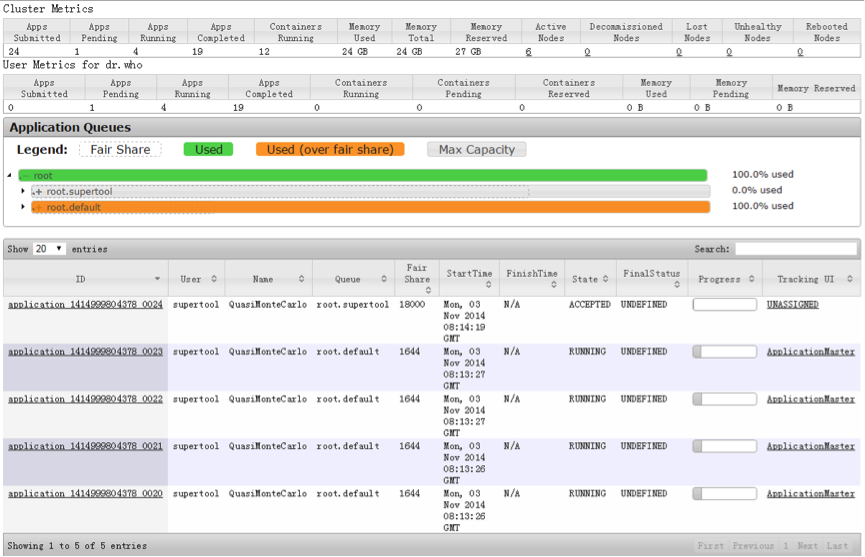Go to First page of entries
This screenshot has height=557, width=865.
click(x=711, y=545)
